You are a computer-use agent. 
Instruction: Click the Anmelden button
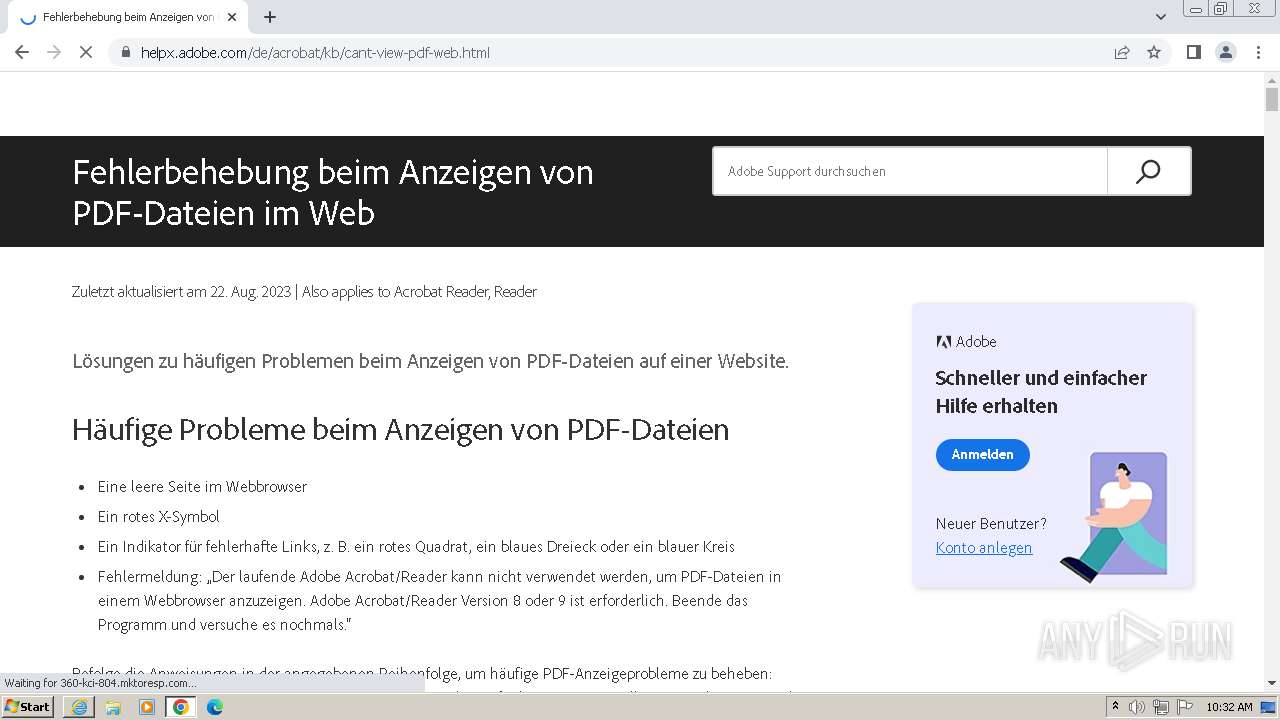pos(982,454)
